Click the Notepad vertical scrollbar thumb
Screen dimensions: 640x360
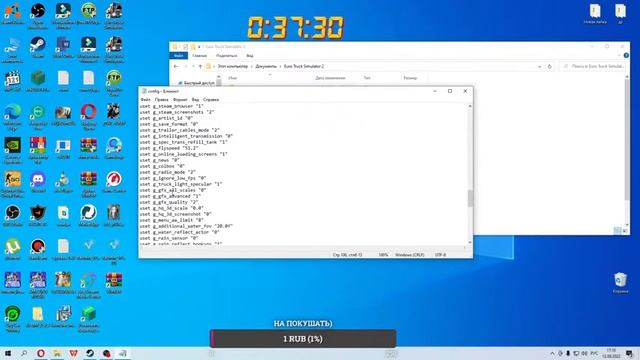pos(470,198)
